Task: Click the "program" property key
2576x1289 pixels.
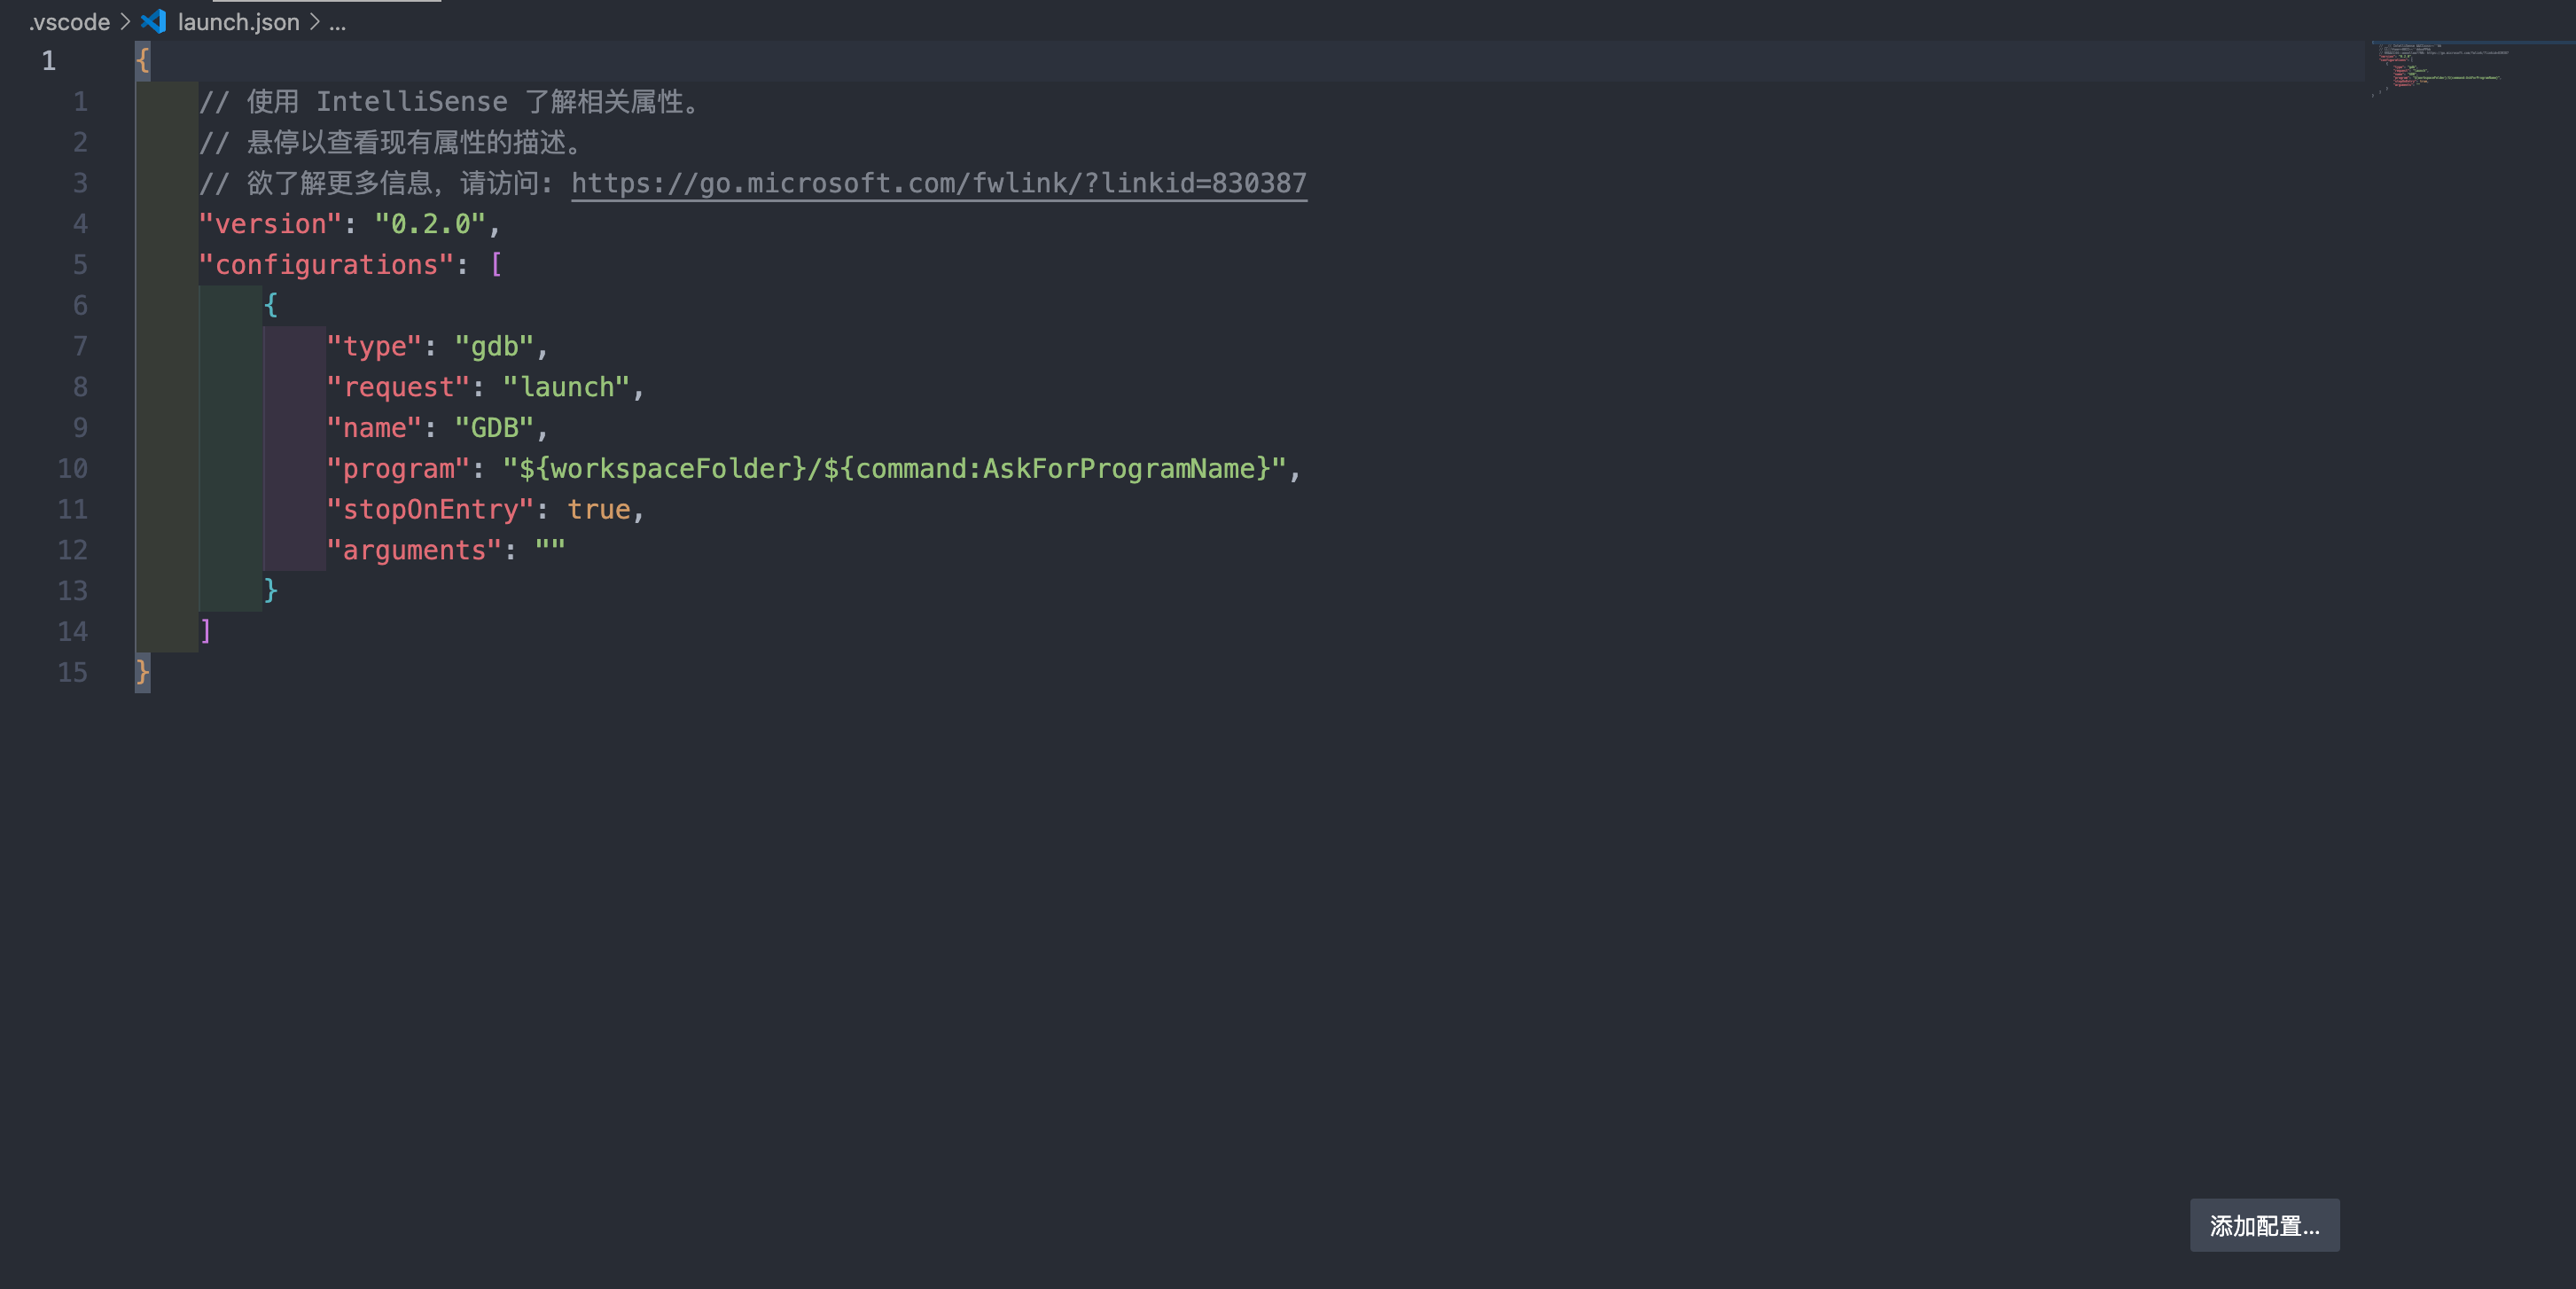Action: (x=398, y=469)
